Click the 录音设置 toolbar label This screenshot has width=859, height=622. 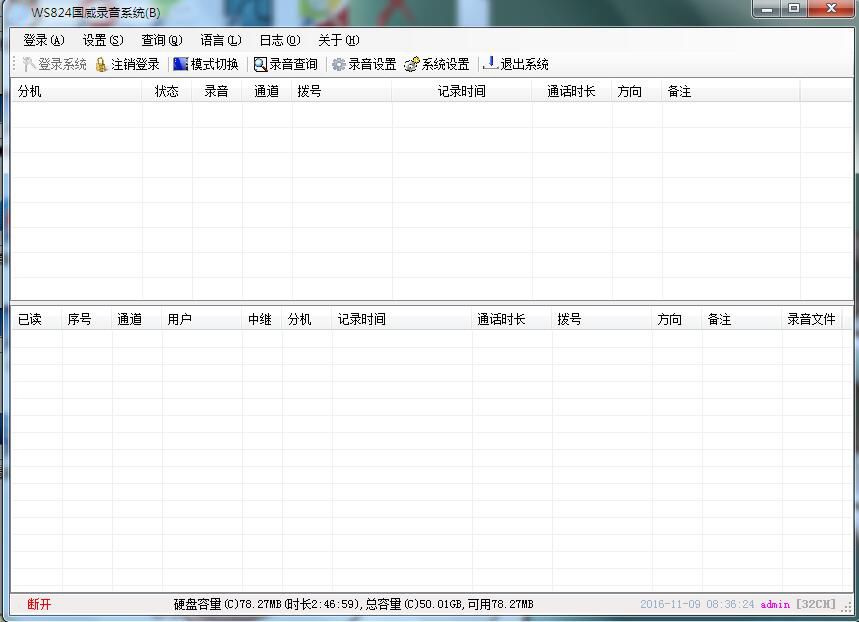(373, 65)
